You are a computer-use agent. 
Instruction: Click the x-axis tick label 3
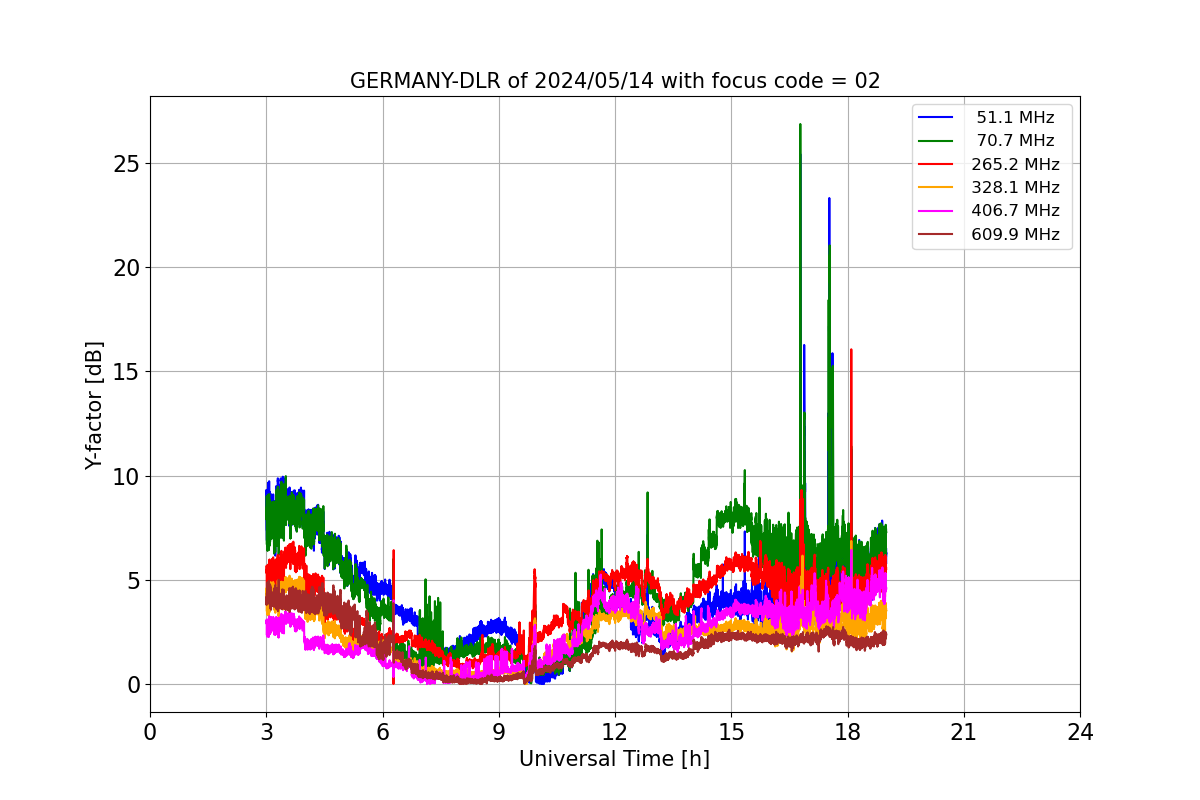[266, 732]
